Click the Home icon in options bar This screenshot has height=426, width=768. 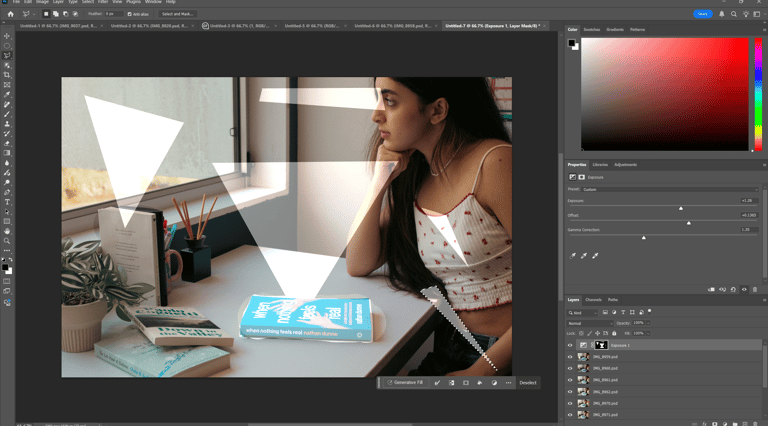point(9,14)
